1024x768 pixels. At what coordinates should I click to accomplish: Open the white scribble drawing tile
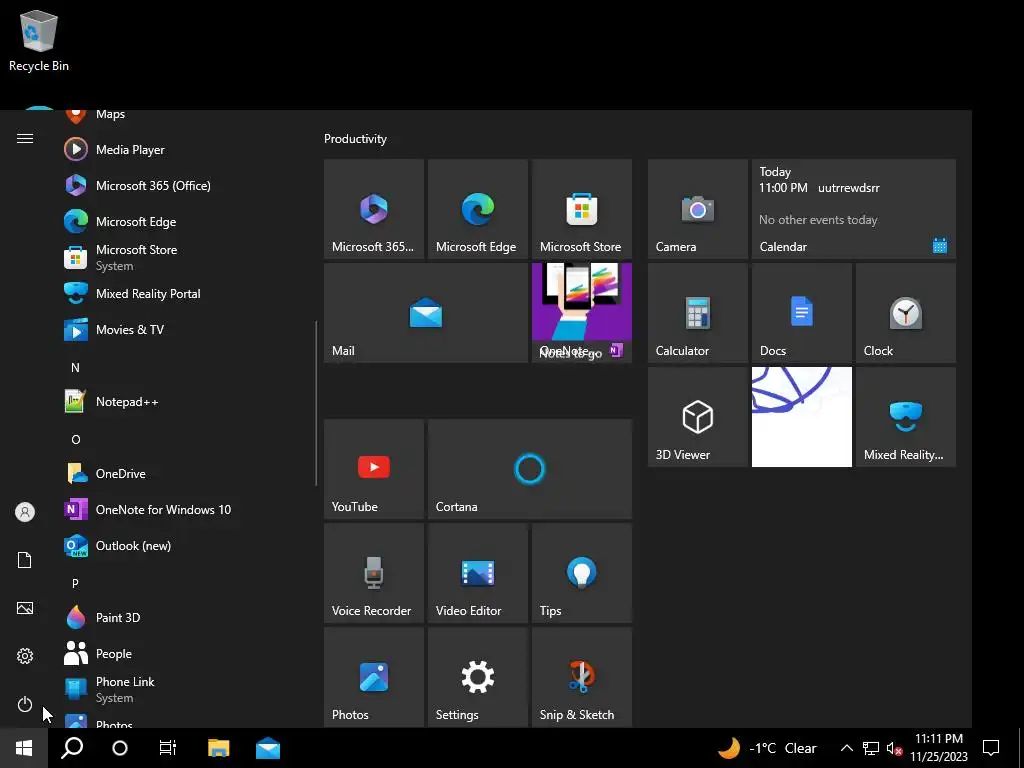click(801, 417)
